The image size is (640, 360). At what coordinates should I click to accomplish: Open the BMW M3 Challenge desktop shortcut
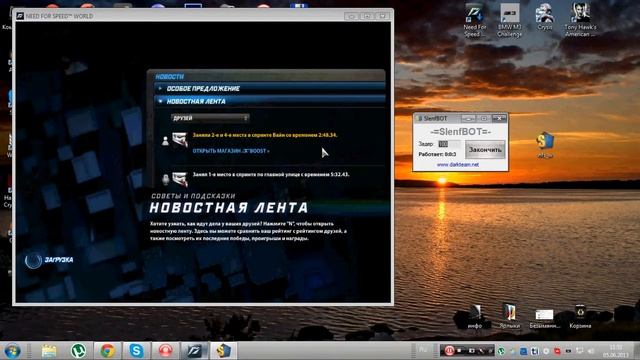click(x=509, y=20)
